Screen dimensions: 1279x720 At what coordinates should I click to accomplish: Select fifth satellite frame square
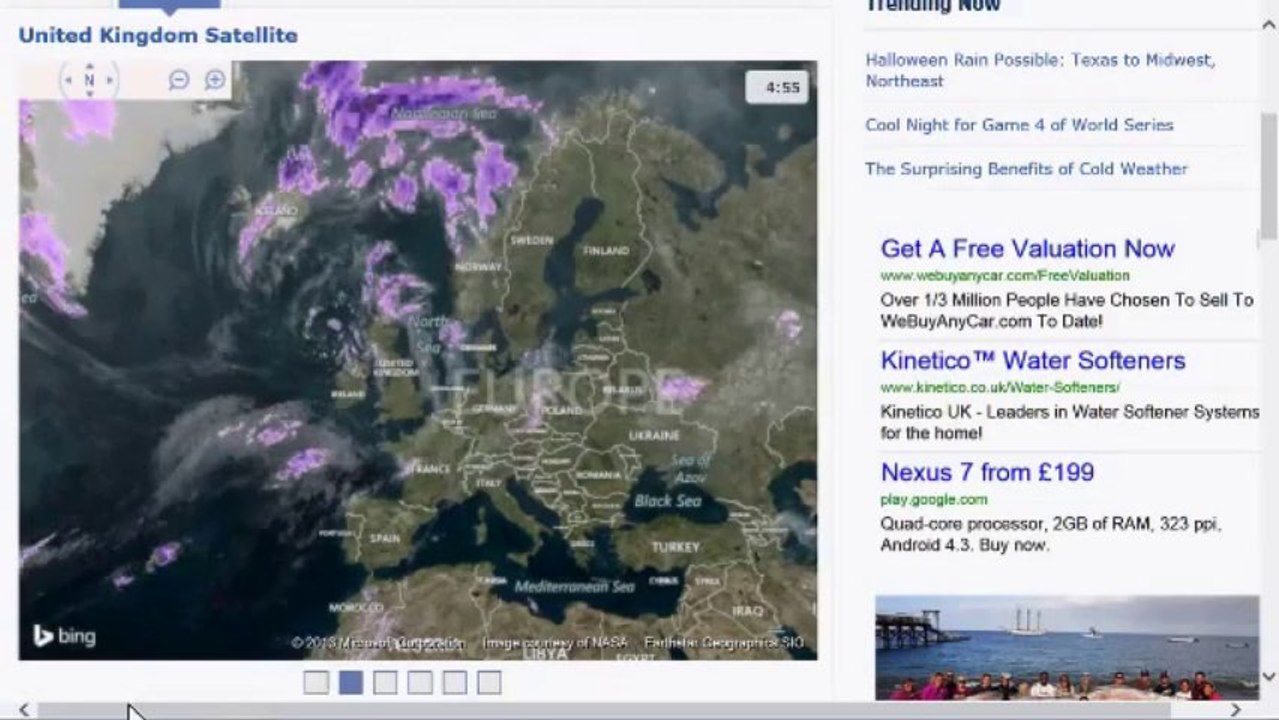click(454, 682)
